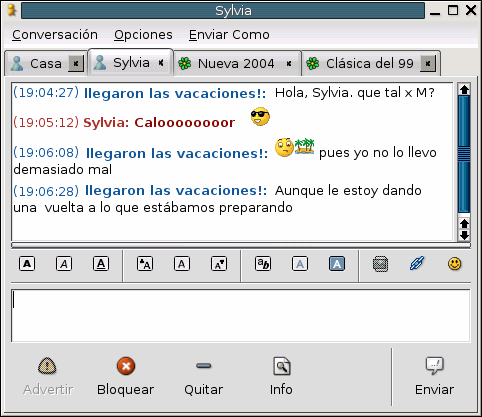Click the normal font size icon
Viewport: 482px width, 417px height.
pos(182,264)
